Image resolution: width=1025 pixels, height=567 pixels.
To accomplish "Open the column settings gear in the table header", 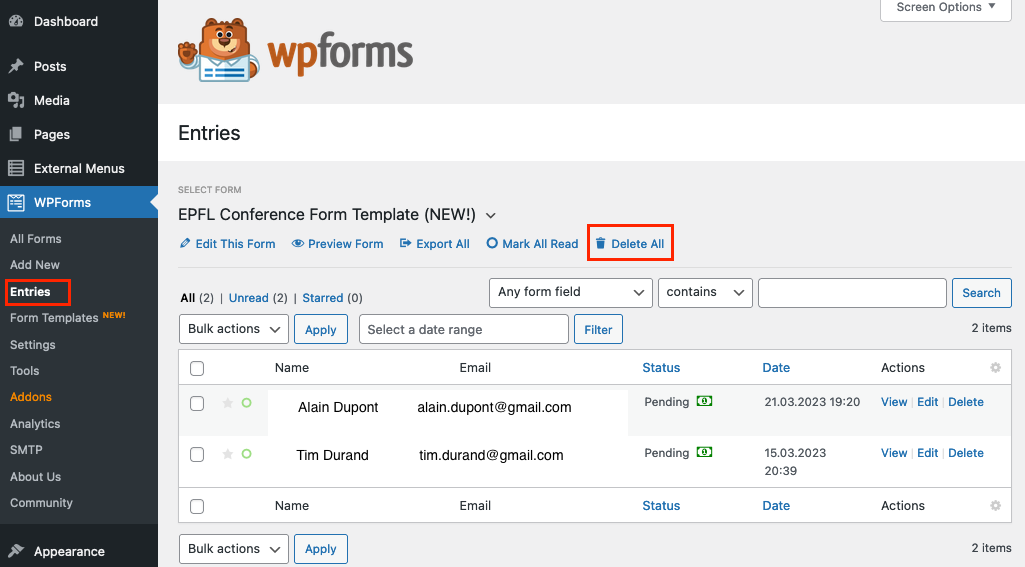I will (995, 368).
